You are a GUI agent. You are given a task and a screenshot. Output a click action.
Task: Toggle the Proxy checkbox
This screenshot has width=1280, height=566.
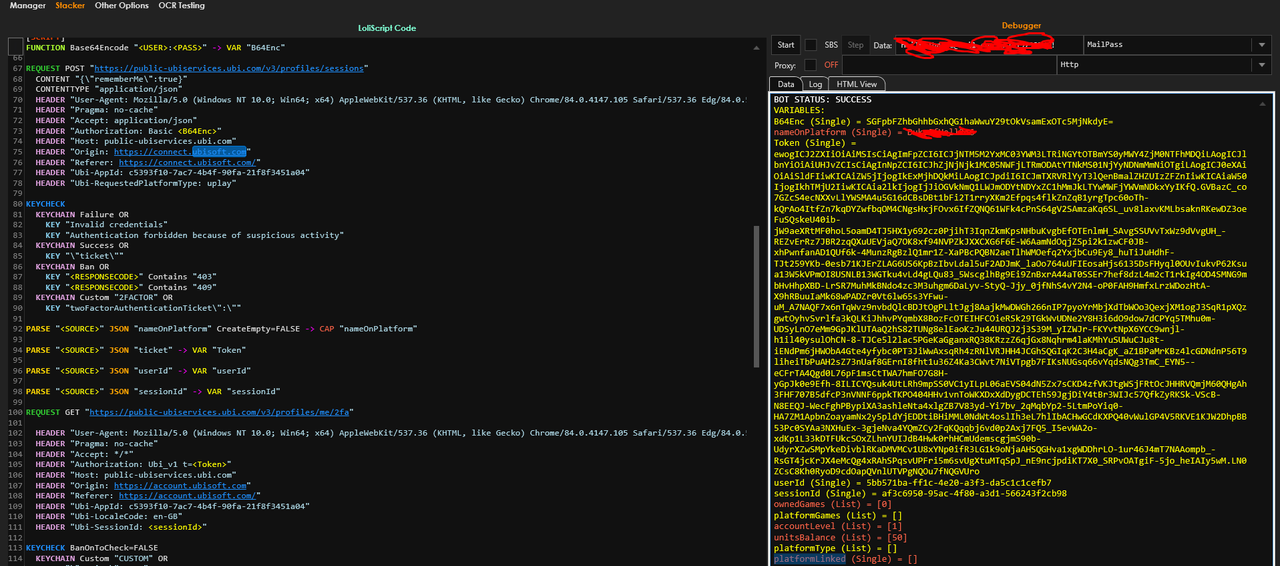click(811, 65)
